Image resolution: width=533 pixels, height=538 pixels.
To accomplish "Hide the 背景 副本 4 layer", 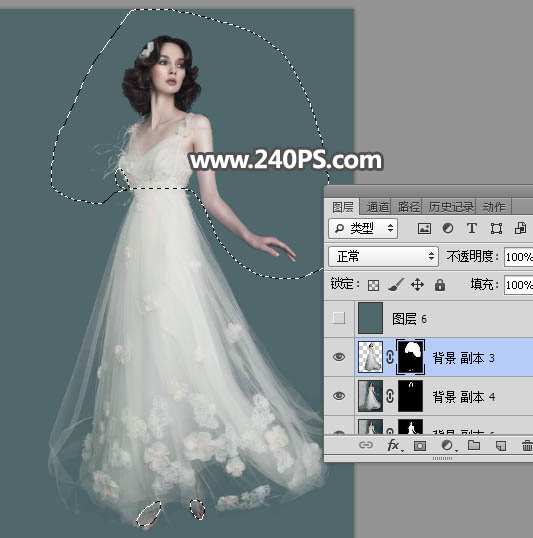I will pyautogui.click(x=339, y=396).
